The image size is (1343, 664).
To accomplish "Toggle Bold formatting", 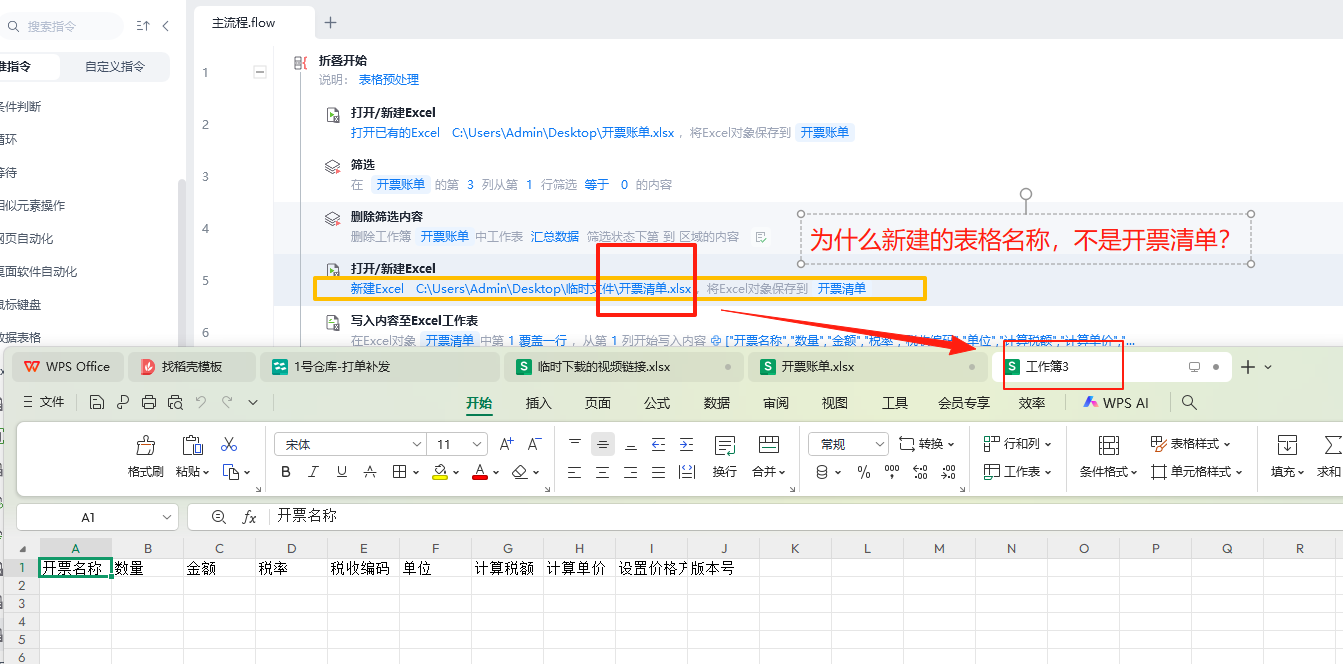I will tap(286, 472).
